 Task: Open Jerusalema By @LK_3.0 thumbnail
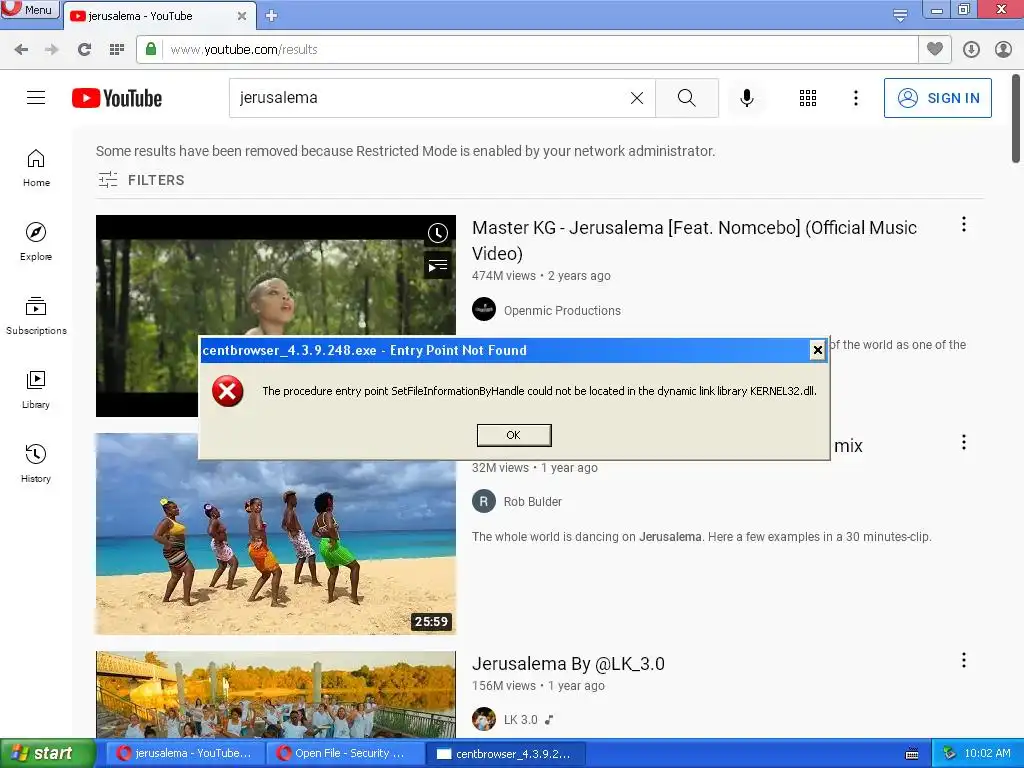click(x=276, y=694)
